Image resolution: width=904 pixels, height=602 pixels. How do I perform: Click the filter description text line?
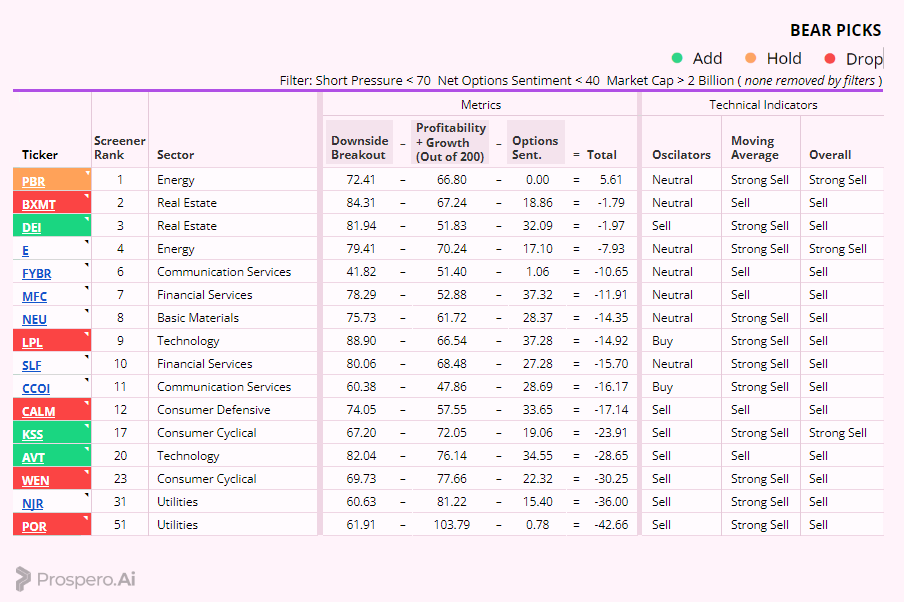coord(581,81)
